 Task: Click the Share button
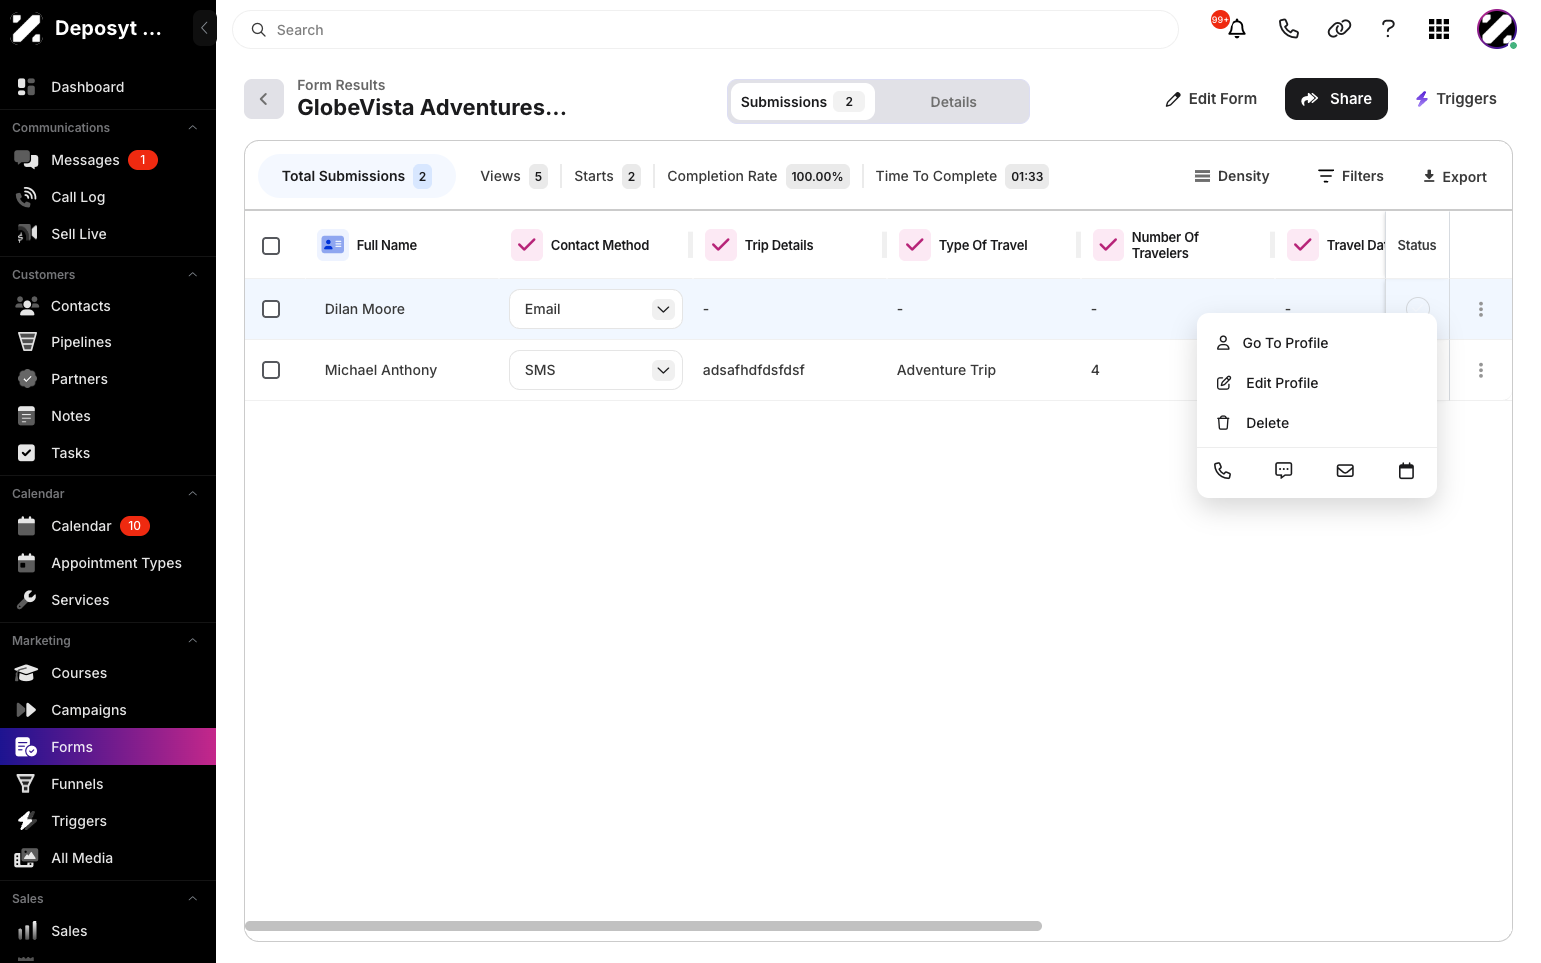1336,99
